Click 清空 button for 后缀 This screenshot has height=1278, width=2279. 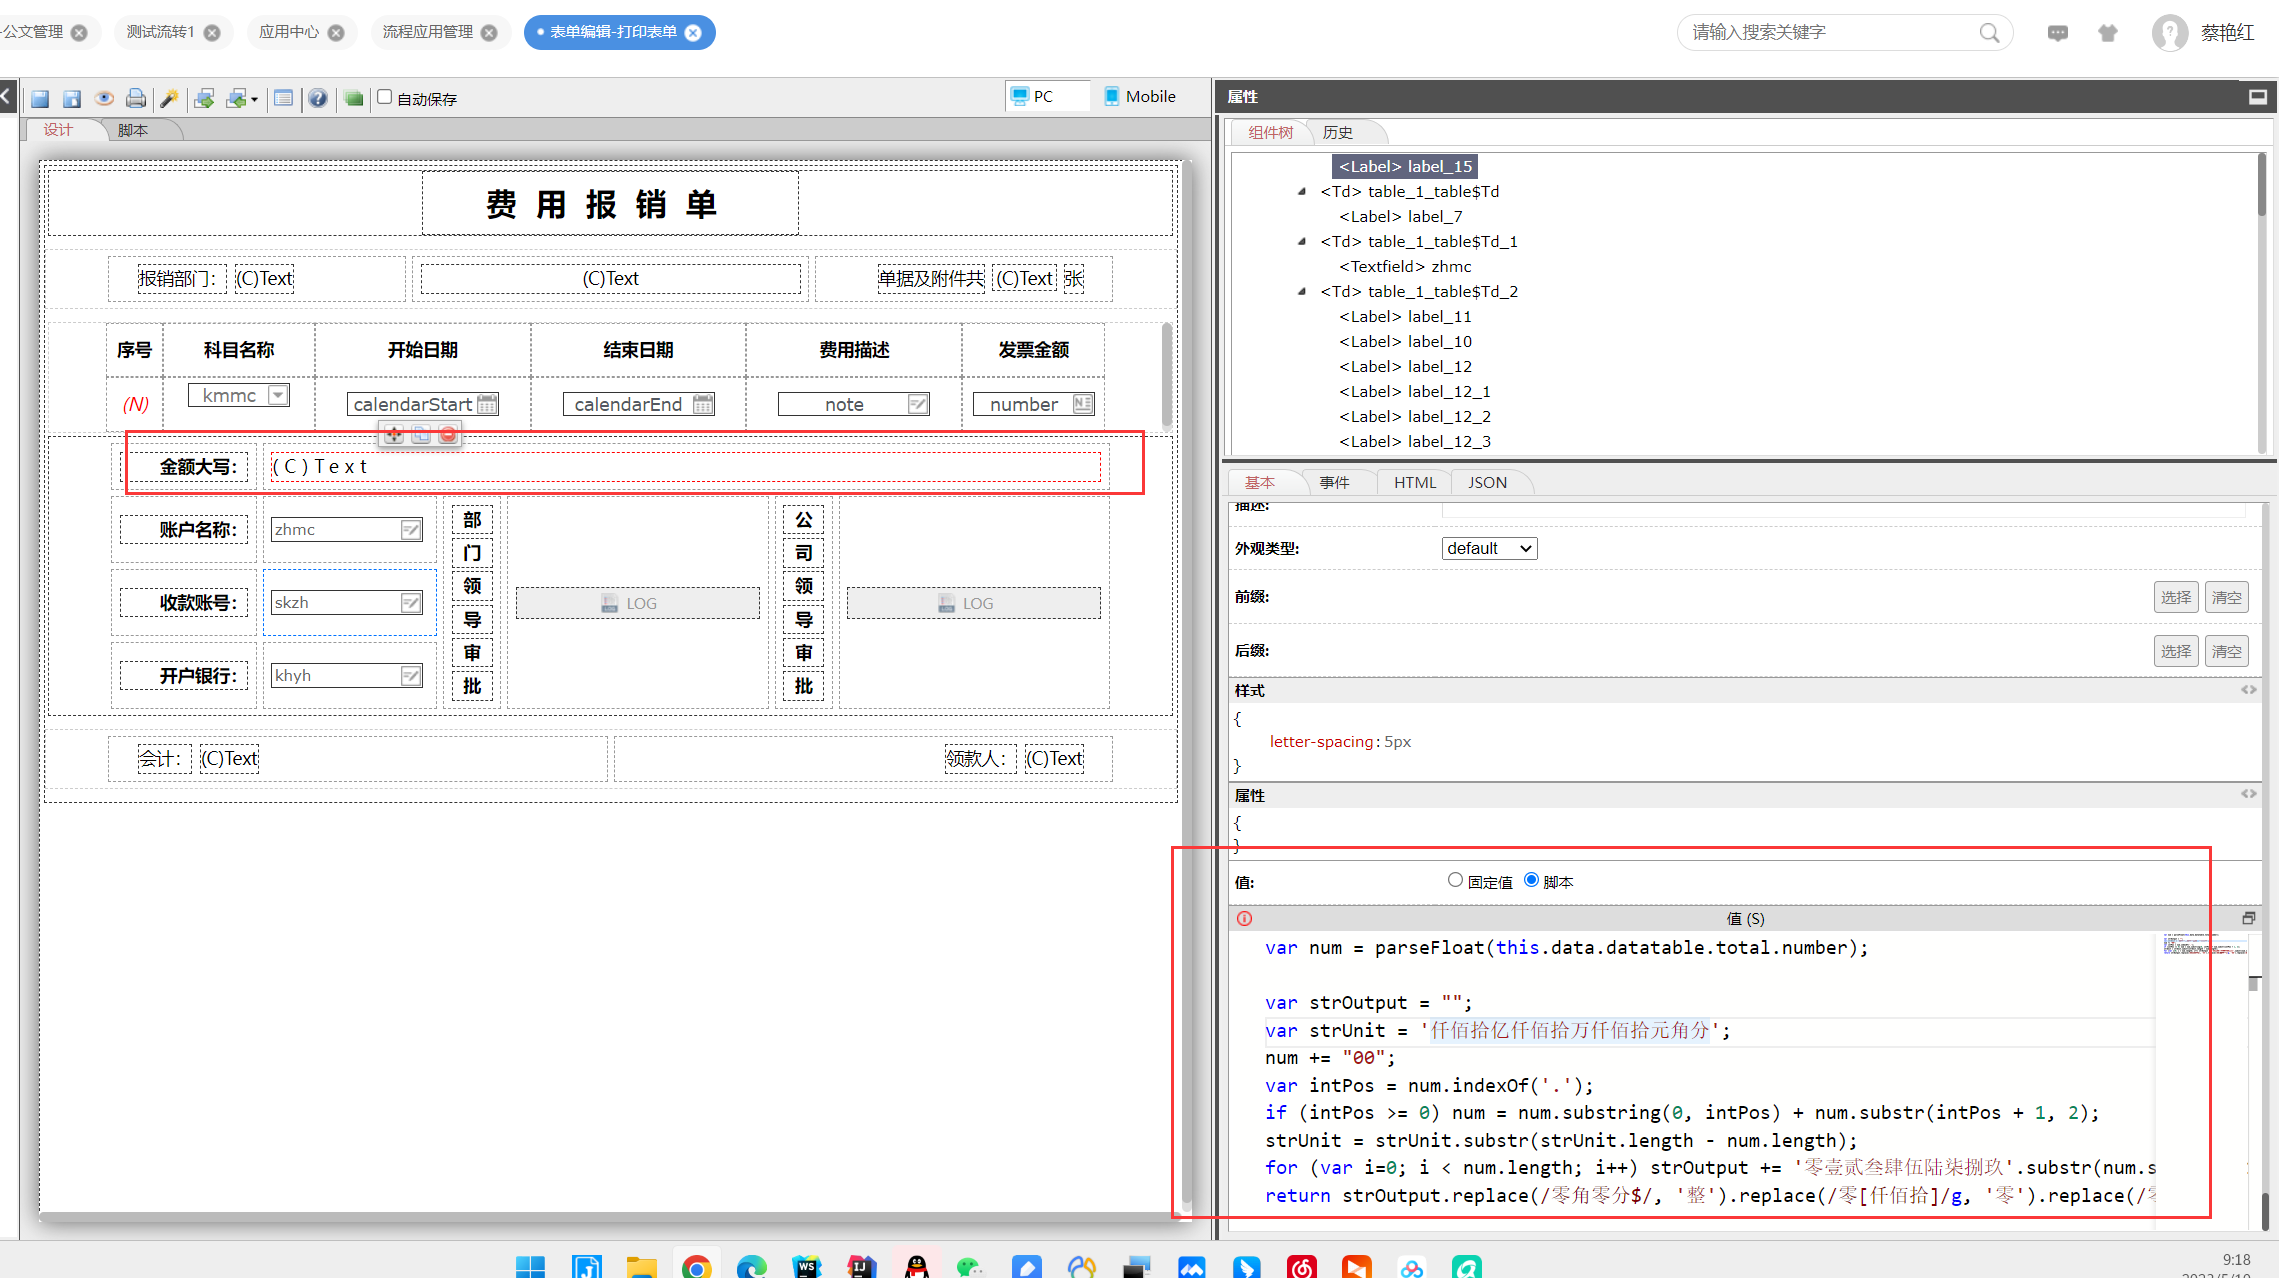tap(2226, 651)
